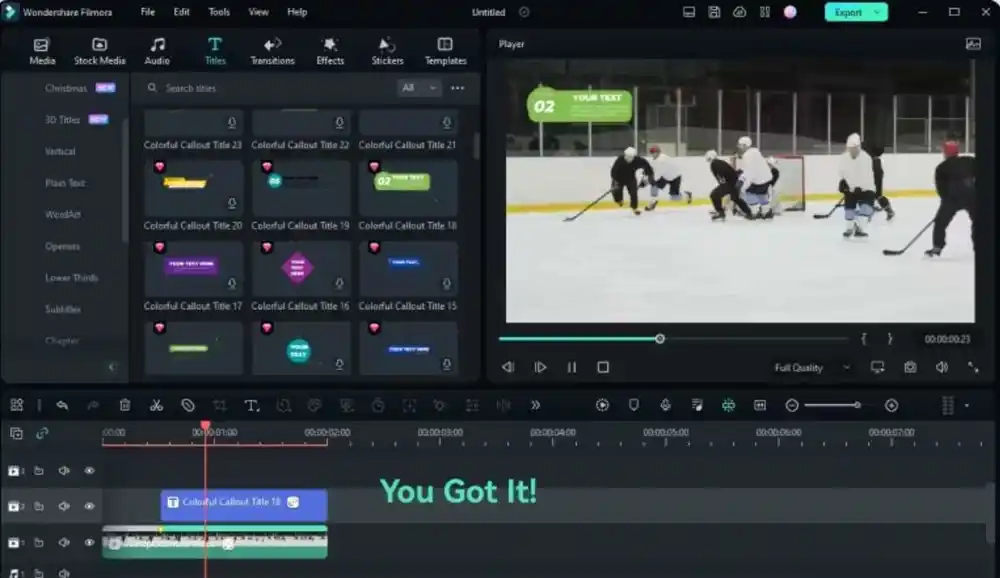Click the scissors split tool in timeline toolbar

pyautogui.click(x=156, y=405)
